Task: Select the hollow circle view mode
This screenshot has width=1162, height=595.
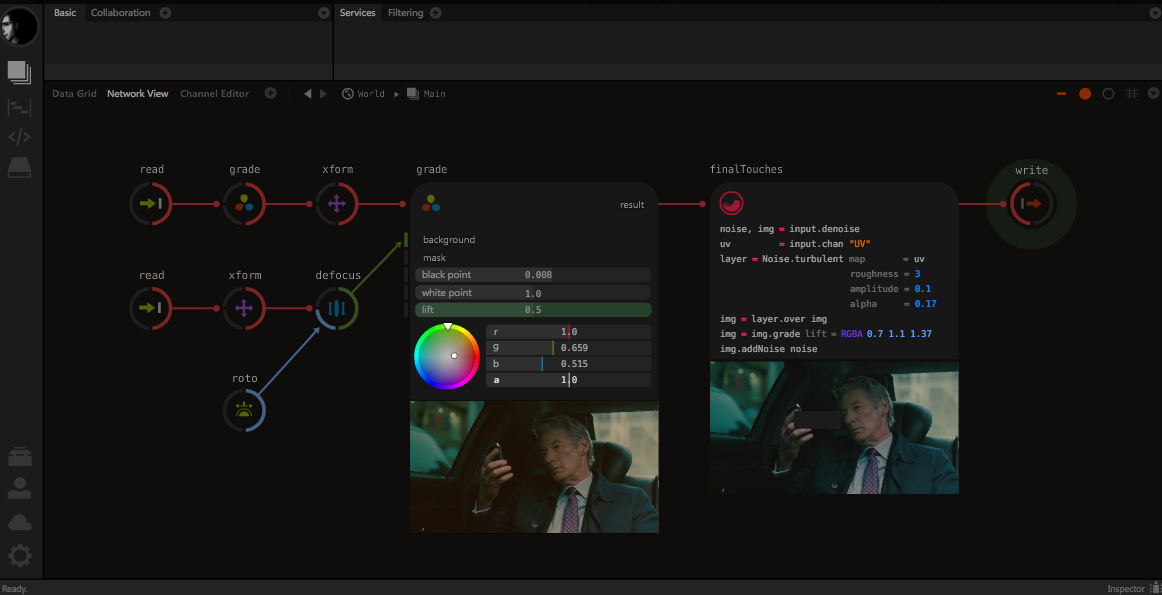Action: click(1109, 94)
